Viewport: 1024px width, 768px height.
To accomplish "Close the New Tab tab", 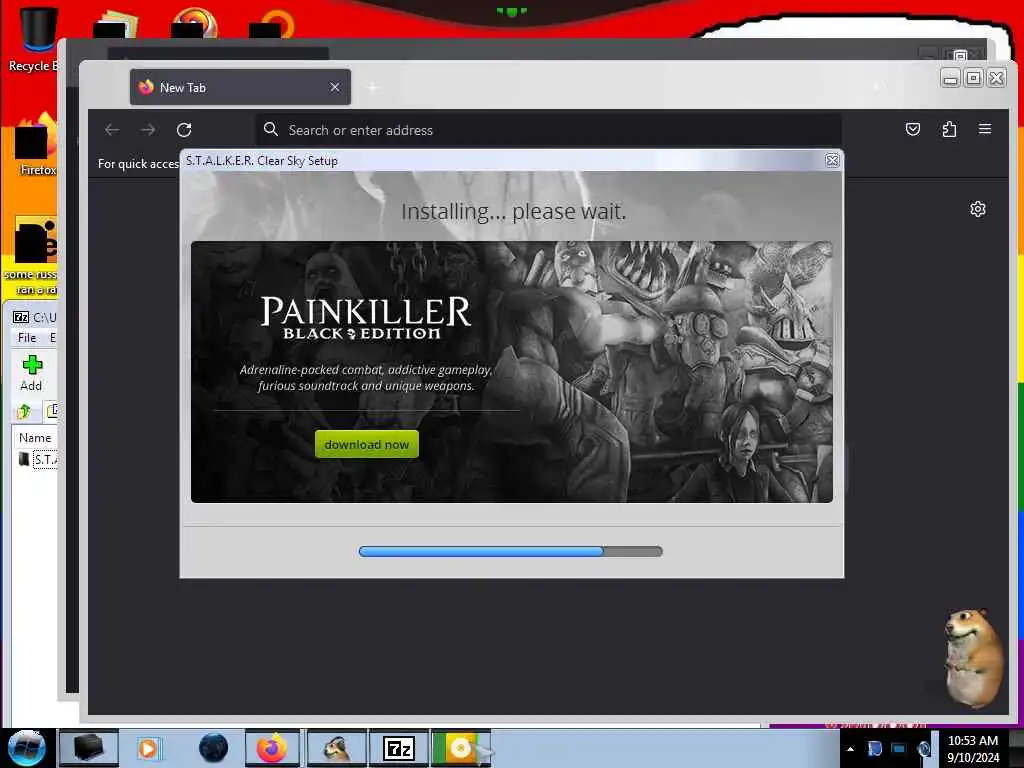I will 334,87.
